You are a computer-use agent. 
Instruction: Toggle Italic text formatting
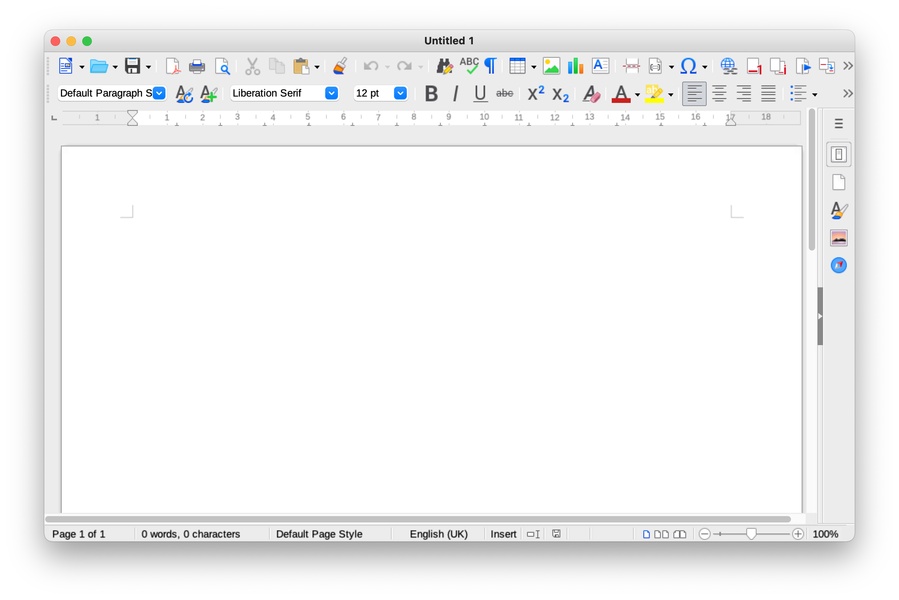click(x=456, y=94)
